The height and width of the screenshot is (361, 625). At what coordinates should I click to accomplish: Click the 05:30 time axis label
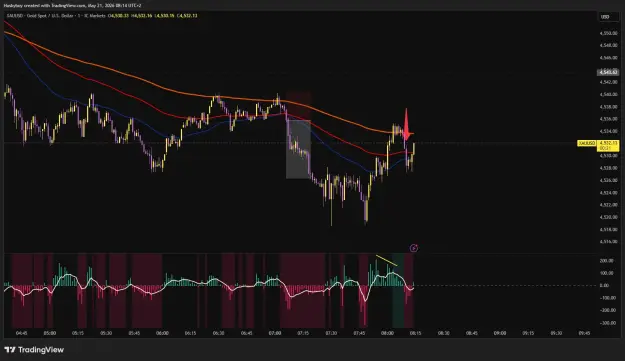tap(106, 333)
